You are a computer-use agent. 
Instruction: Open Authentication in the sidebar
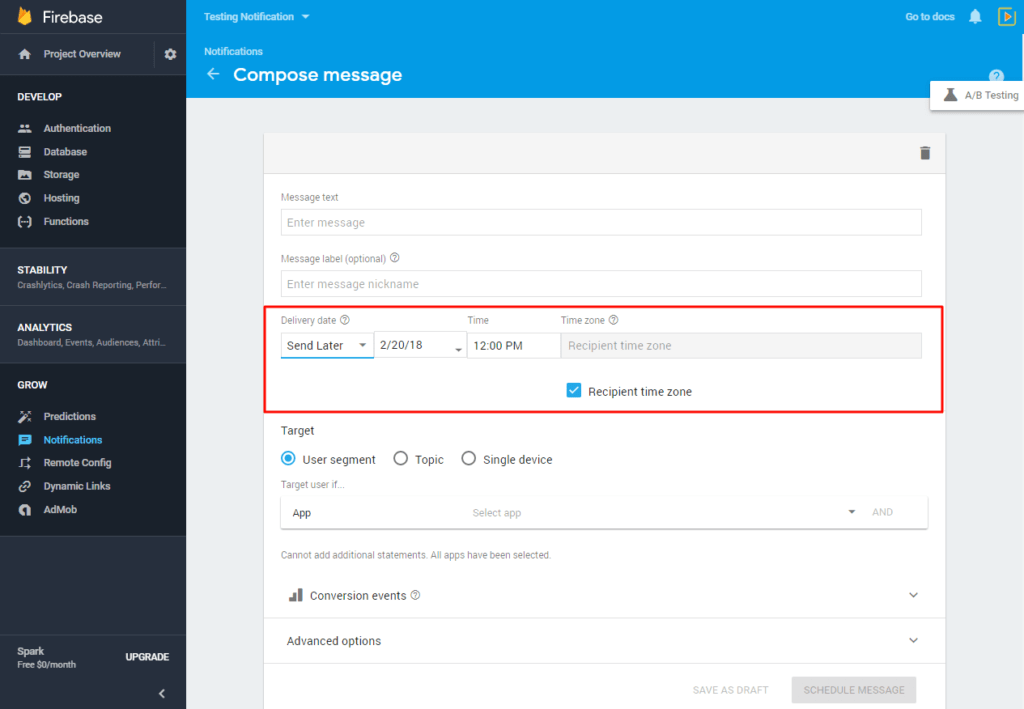click(x=77, y=129)
